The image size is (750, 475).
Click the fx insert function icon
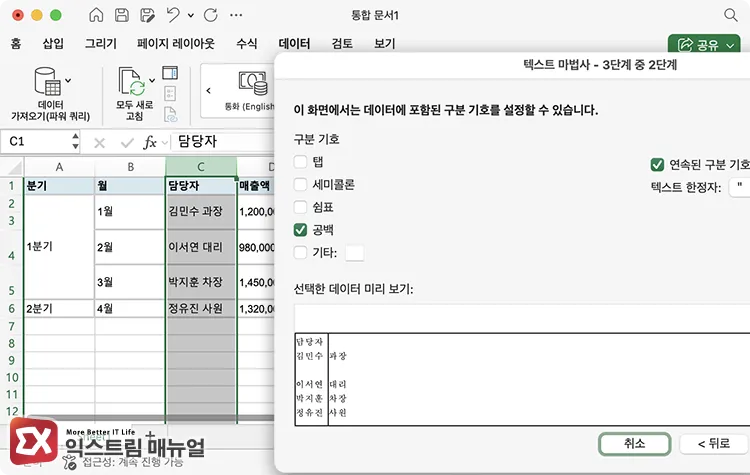(150, 143)
